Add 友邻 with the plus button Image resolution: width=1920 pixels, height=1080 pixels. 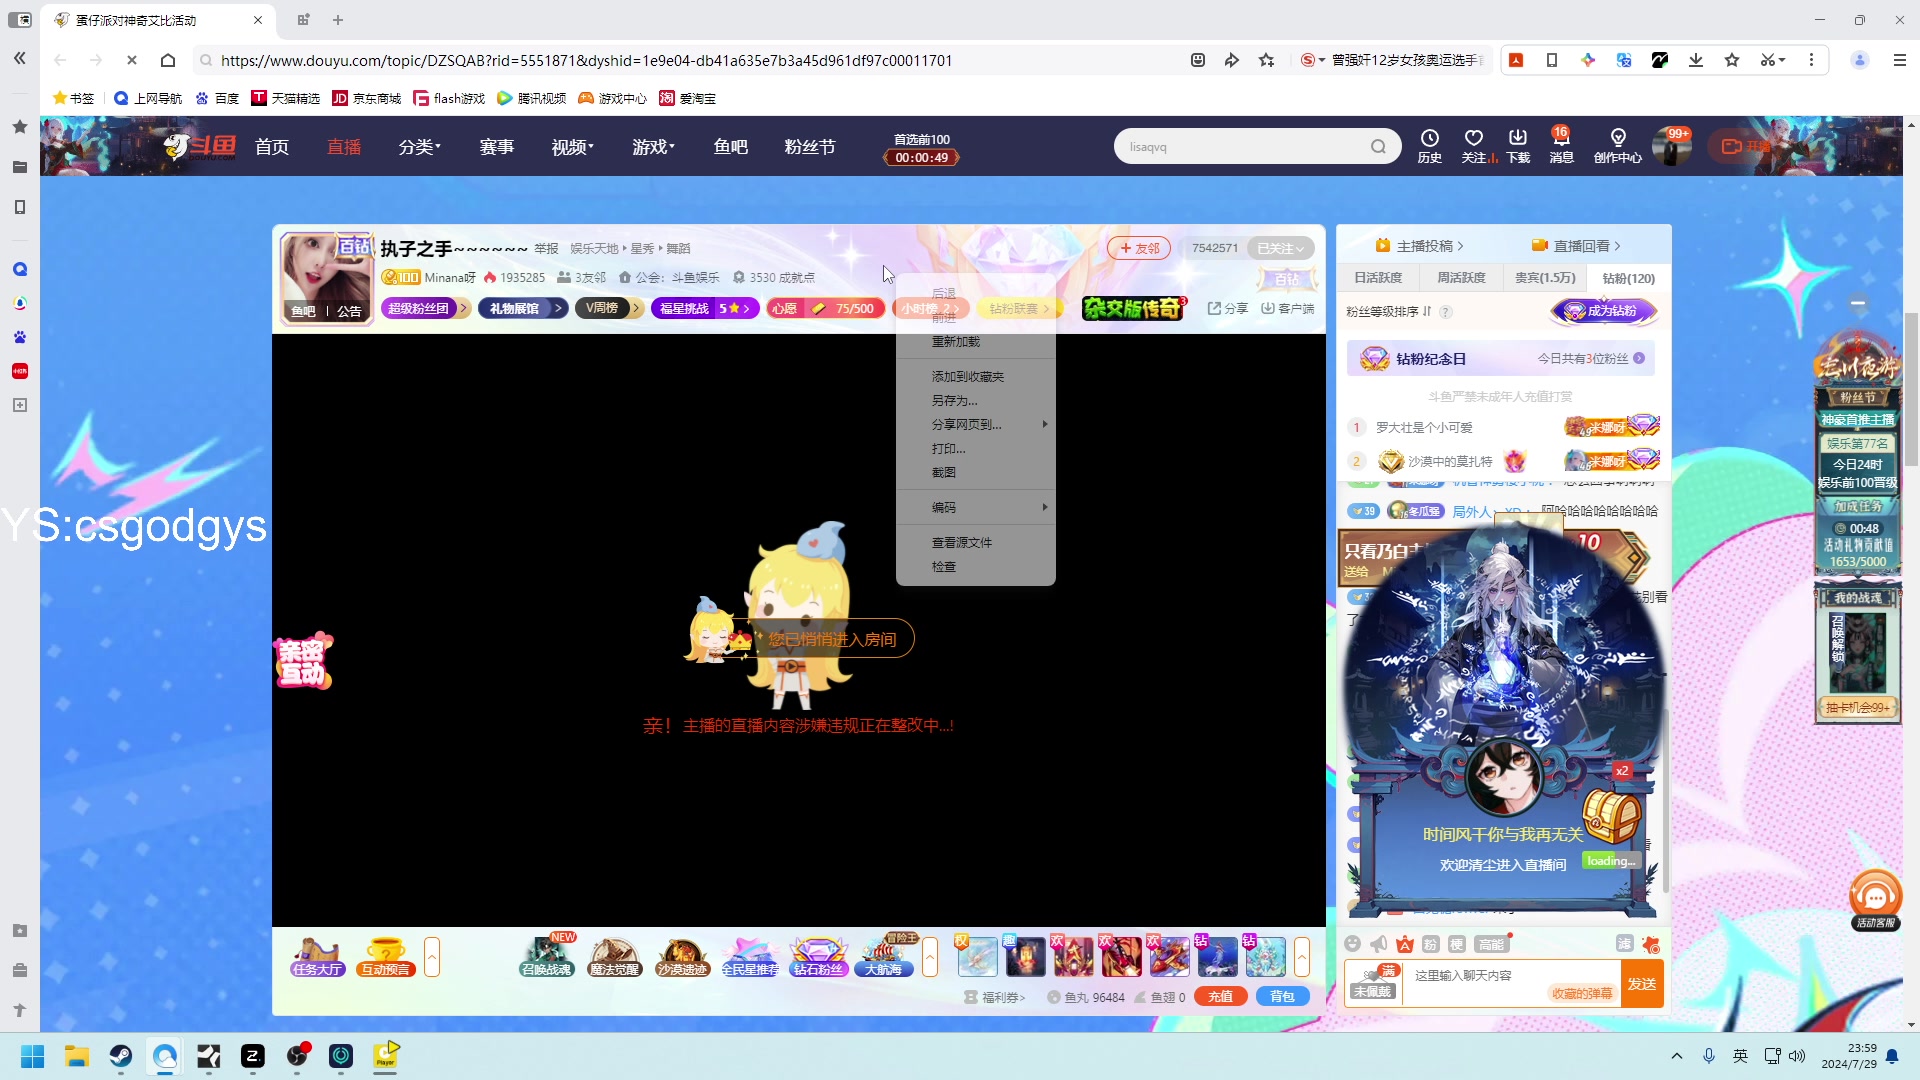[x=1138, y=248]
